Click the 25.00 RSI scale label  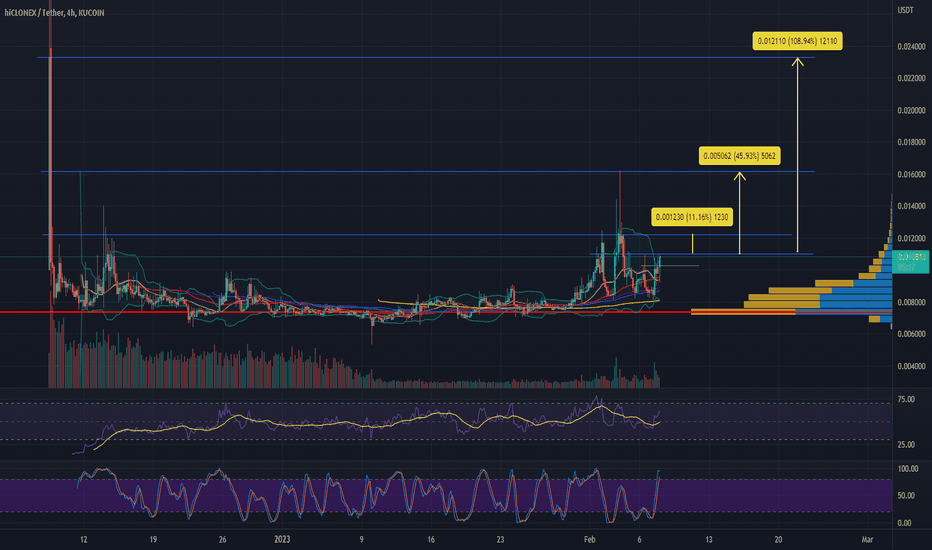[906, 445]
